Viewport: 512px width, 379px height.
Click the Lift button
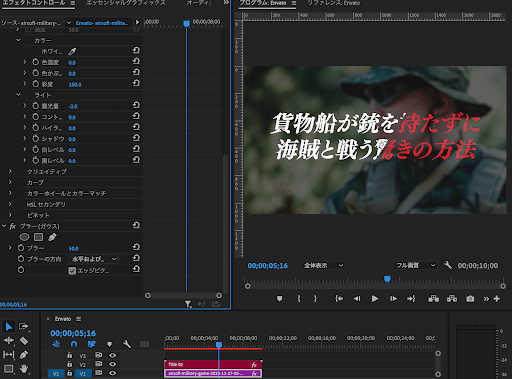[433, 299]
